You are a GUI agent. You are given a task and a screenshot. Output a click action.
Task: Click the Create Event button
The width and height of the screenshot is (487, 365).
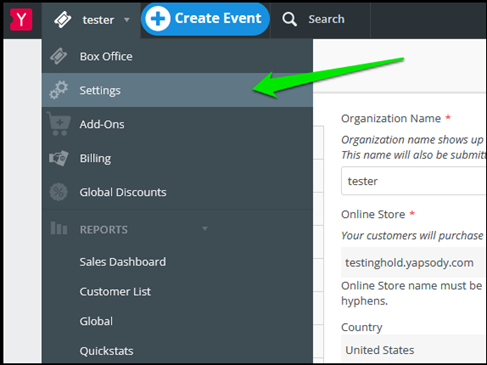tap(205, 19)
